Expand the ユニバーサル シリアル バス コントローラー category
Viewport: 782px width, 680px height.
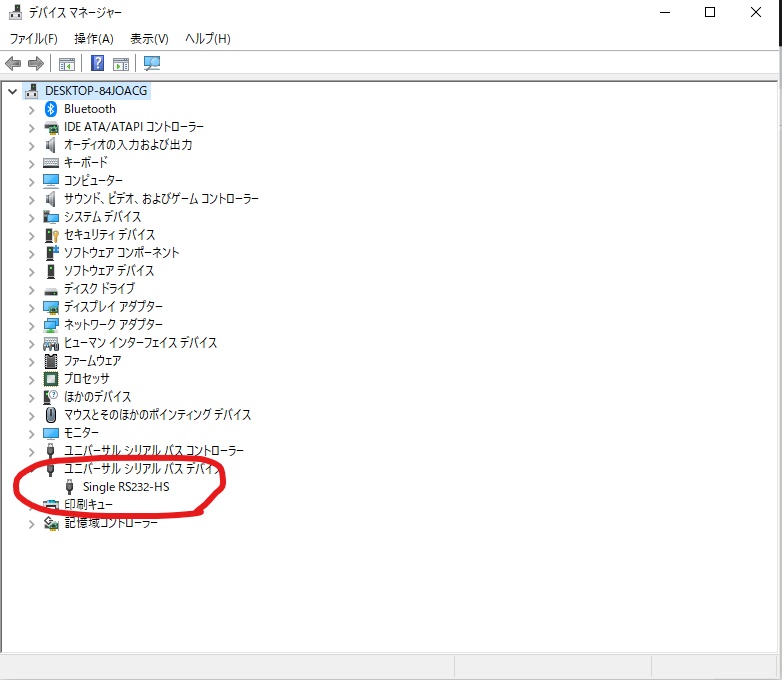(x=31, y=452)
